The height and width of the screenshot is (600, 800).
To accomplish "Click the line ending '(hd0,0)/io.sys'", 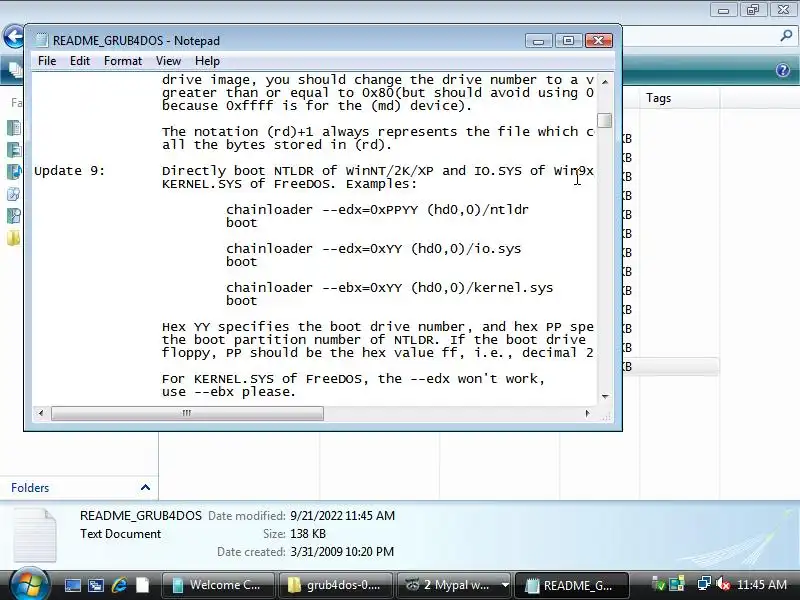I will (x=373, y=249).
